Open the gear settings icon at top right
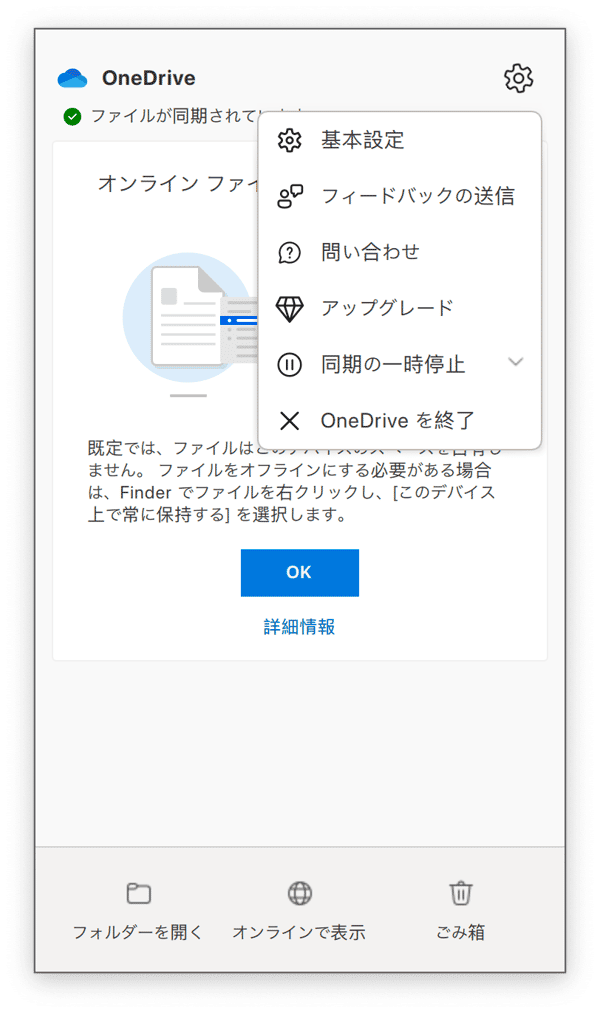Image resolution: width=600 pixels, height=1013 pixels. 518,78
